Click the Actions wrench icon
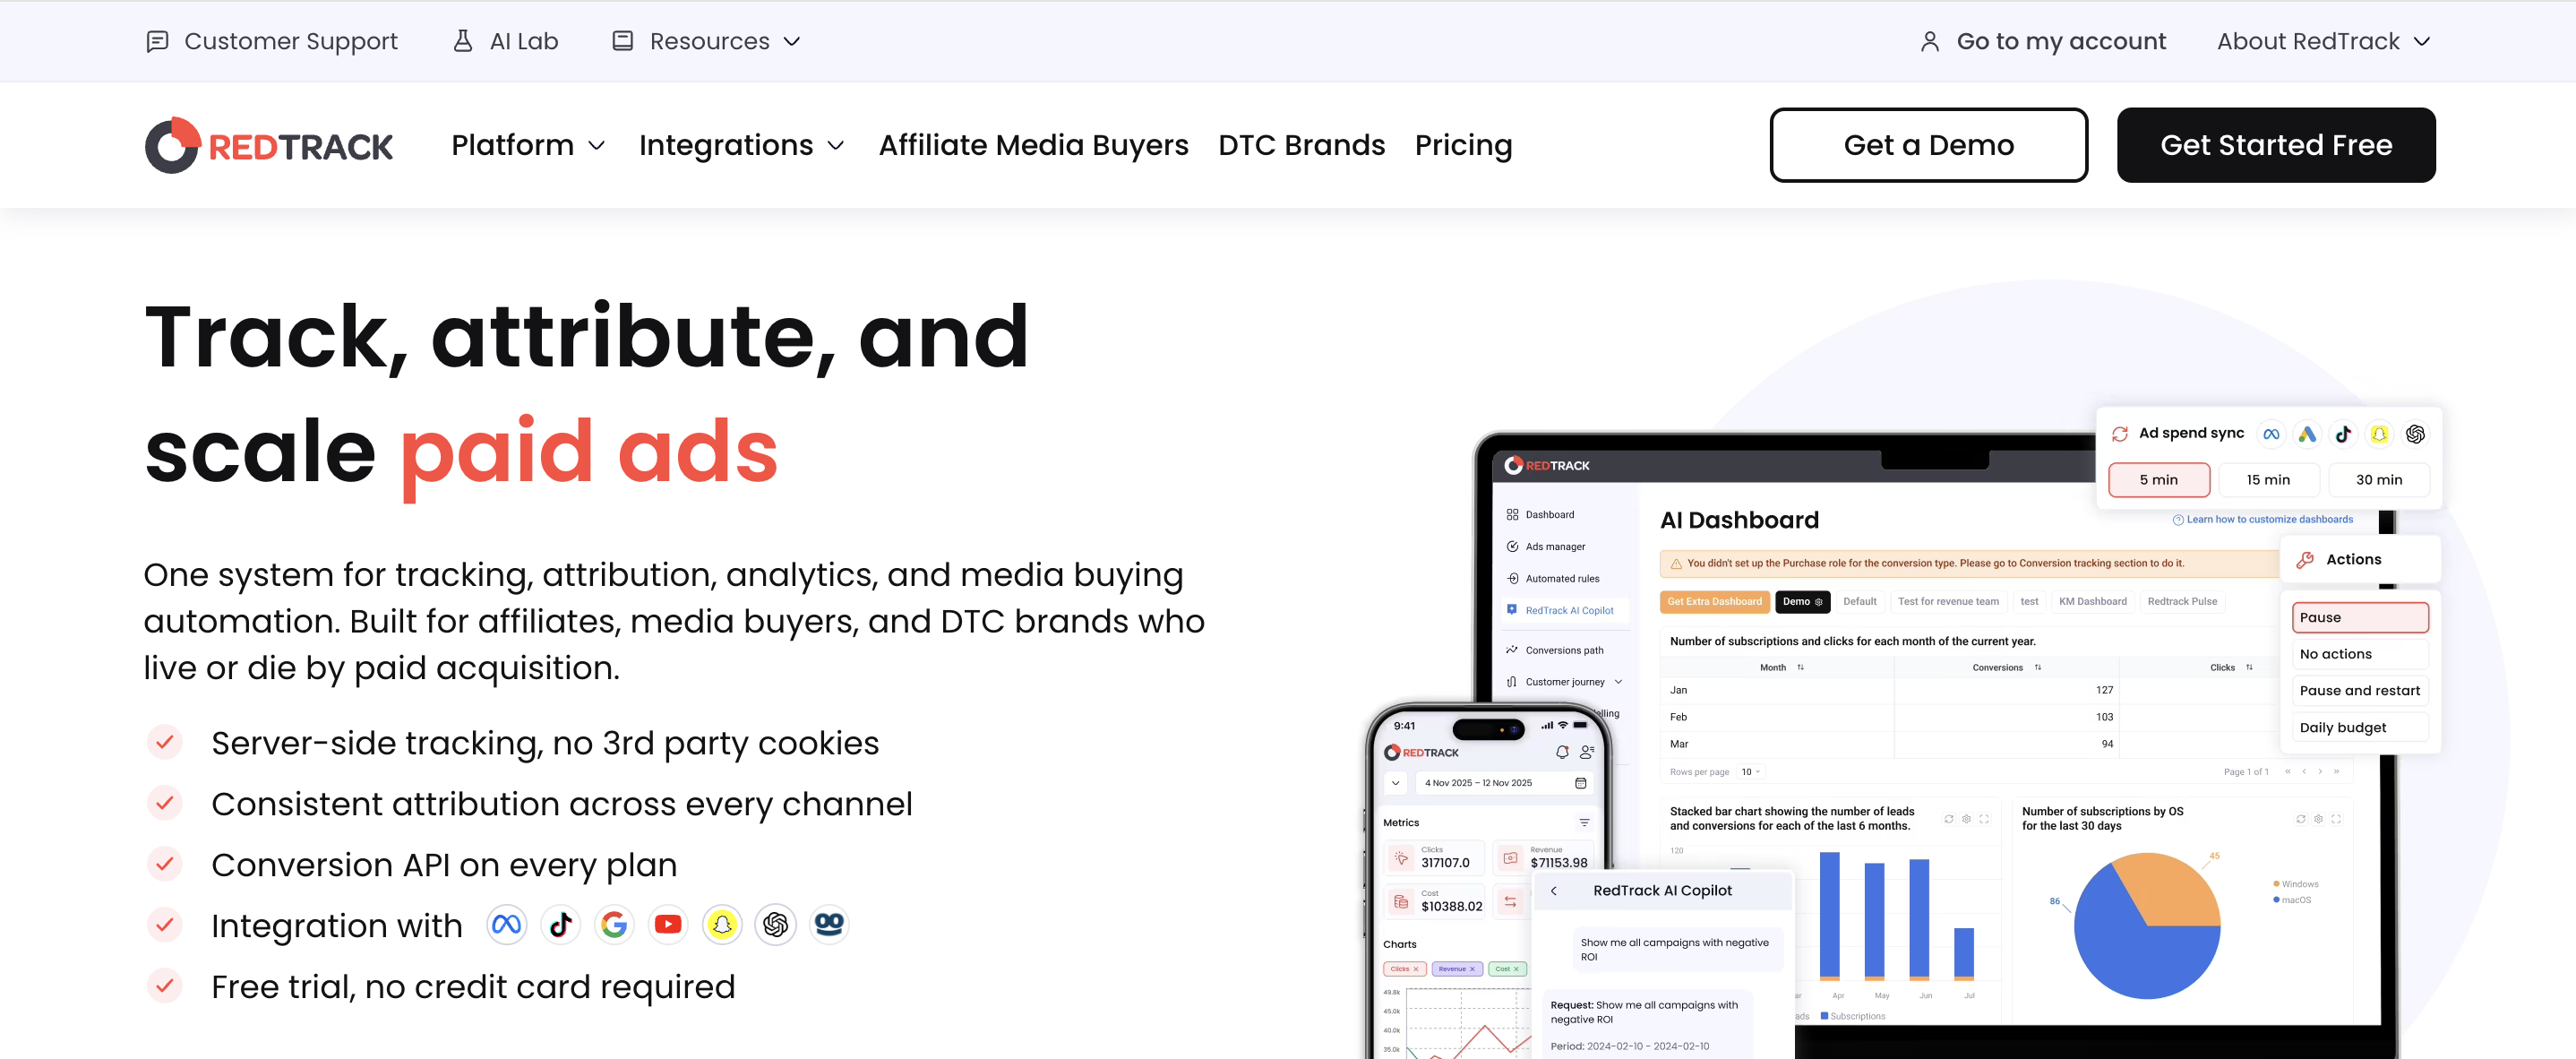The width and height of the screenshot is (2576, 1059). click(2305, 560)
